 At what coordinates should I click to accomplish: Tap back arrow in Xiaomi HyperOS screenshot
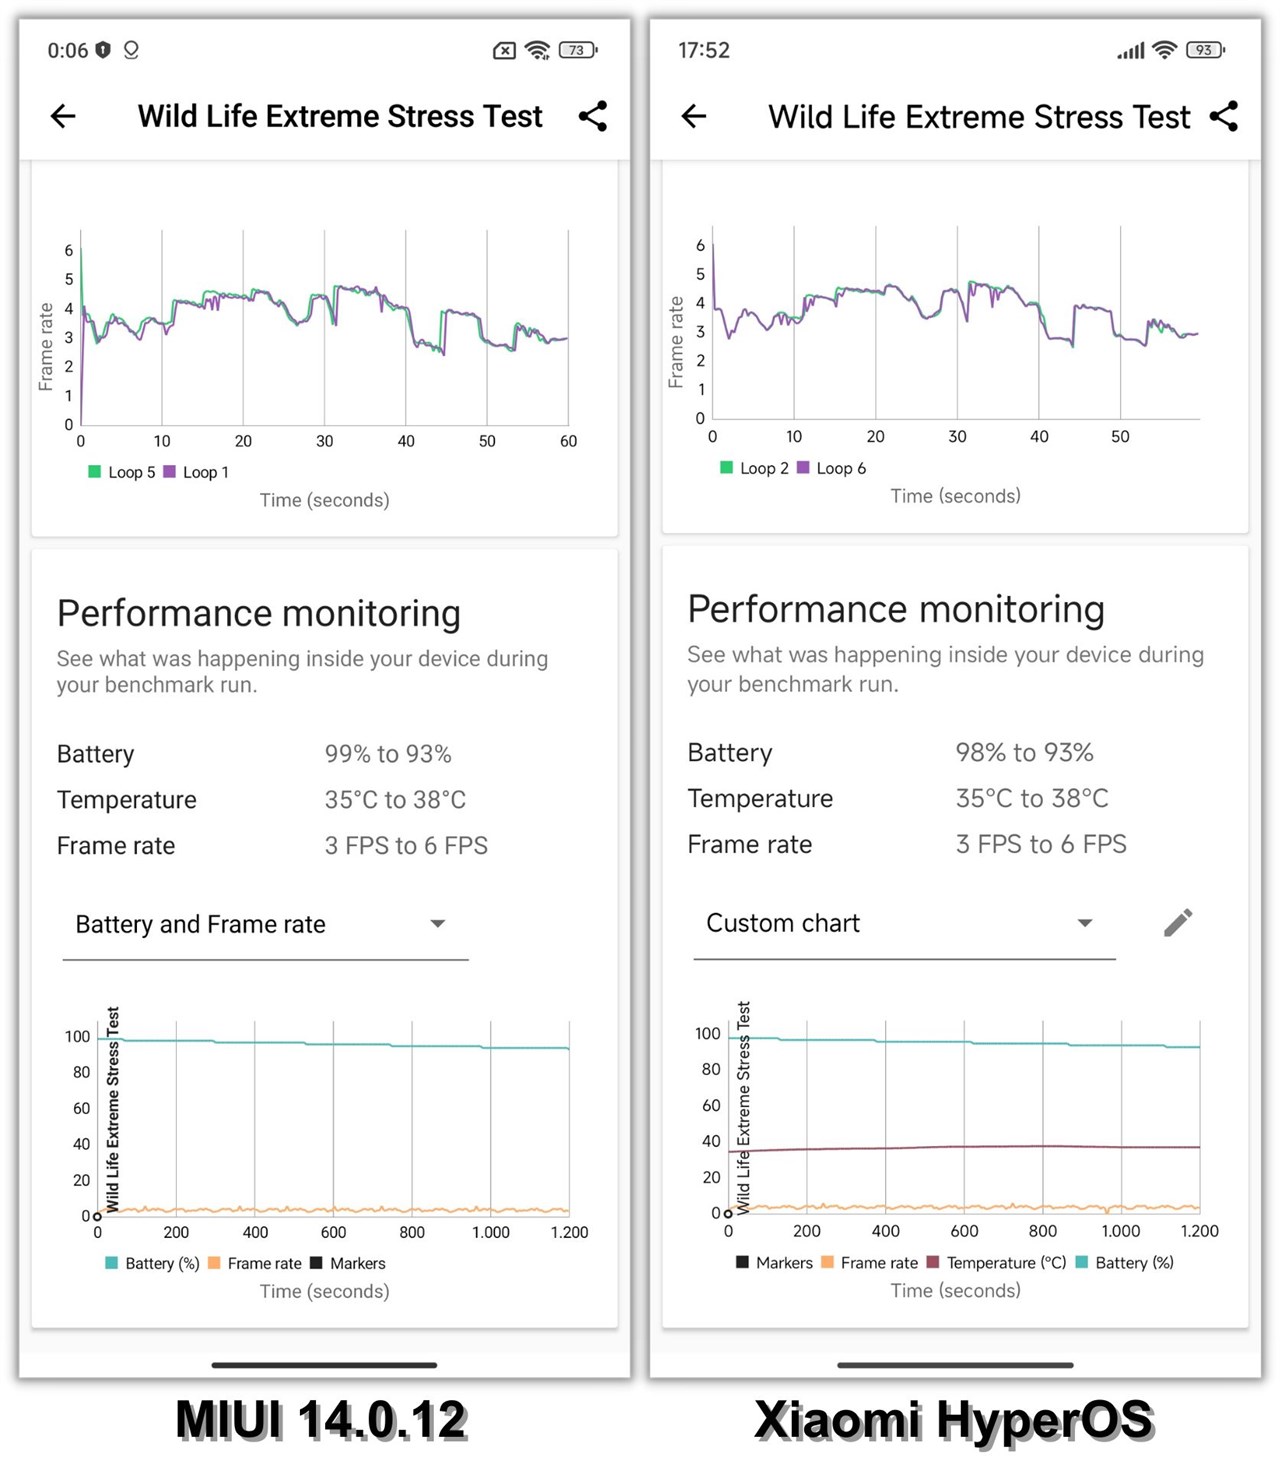pos(694,116)
